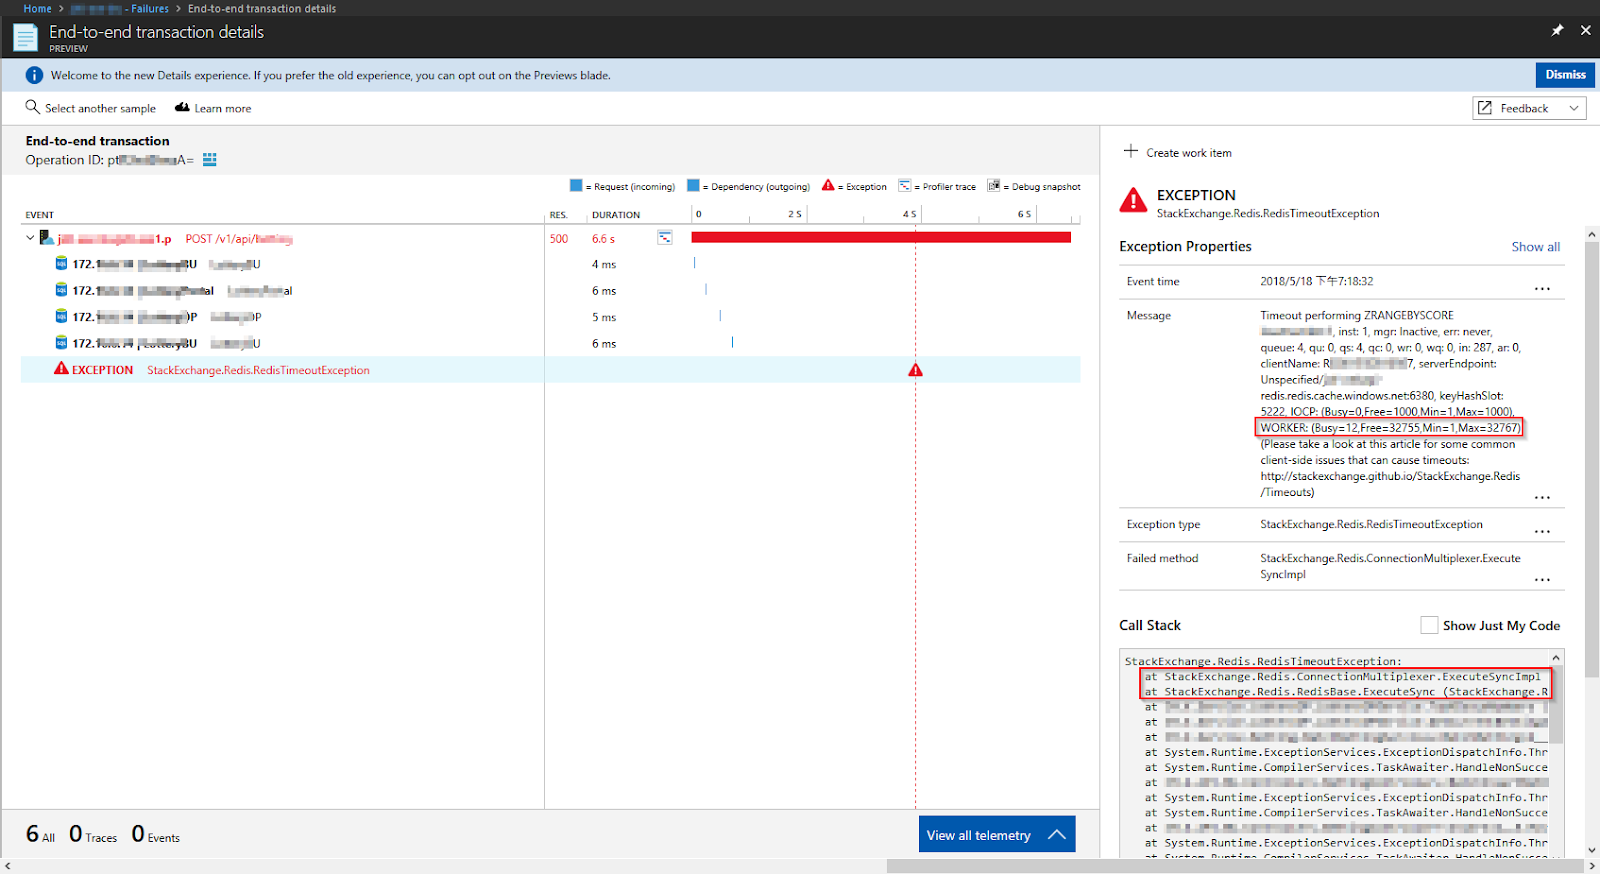Click View all telemetry button

997,834
